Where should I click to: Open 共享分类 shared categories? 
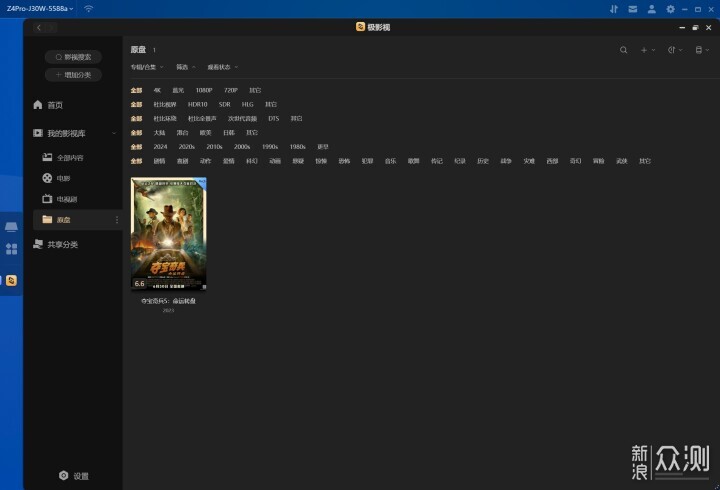point(55,244)
